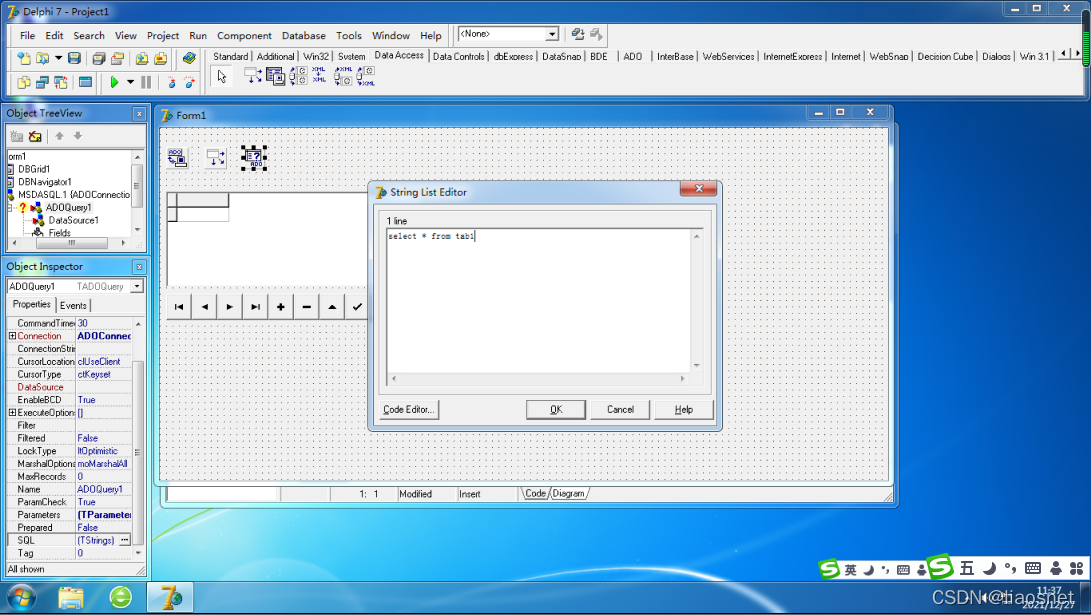The height and width of the screenshot is (615, 1091).
Task: Expand the Connection property node
Action: (12, 336)
